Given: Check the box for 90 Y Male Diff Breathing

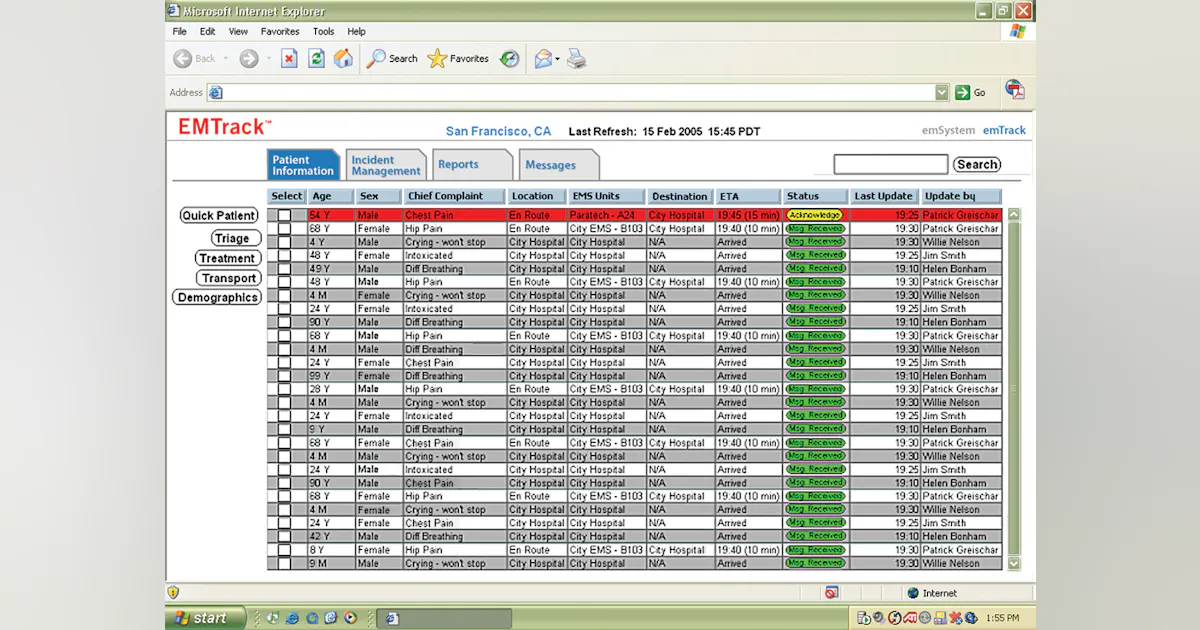Looking at the screenshot, I should tap(284, 322).
